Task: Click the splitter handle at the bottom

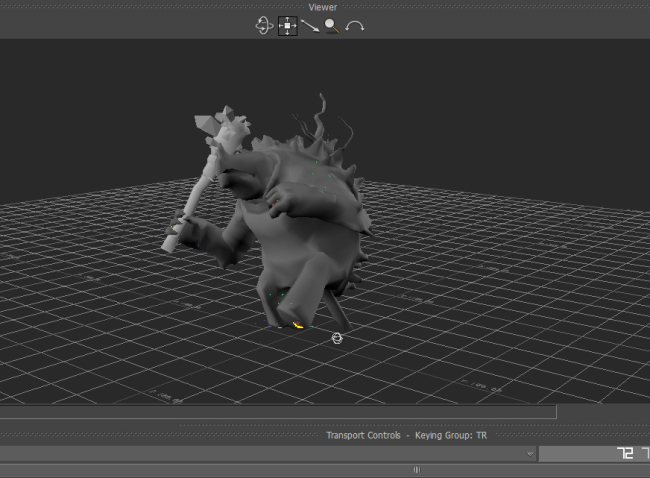Action: [x=416, y=469]
